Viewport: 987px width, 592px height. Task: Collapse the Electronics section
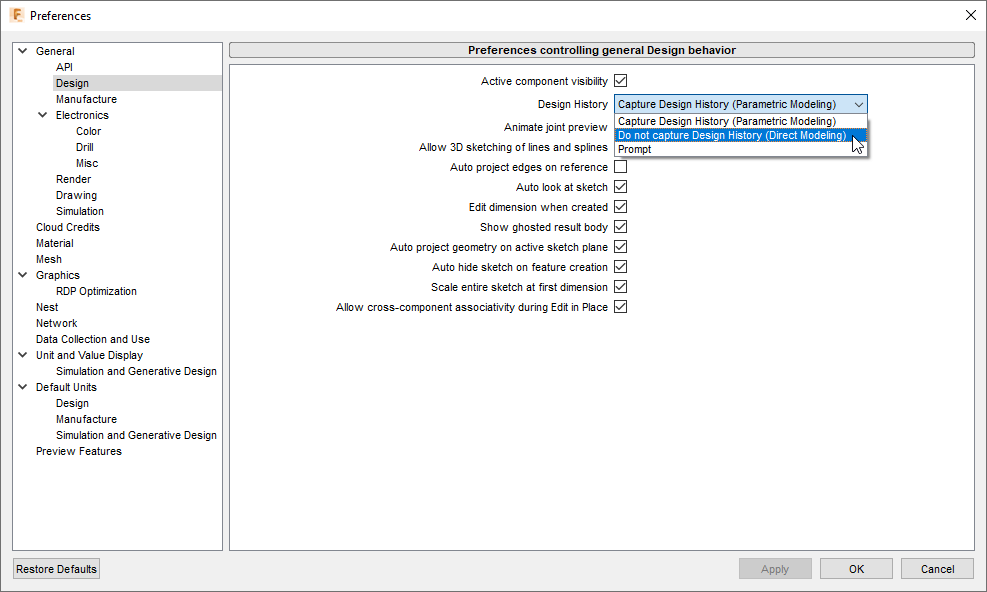point(42,115)
